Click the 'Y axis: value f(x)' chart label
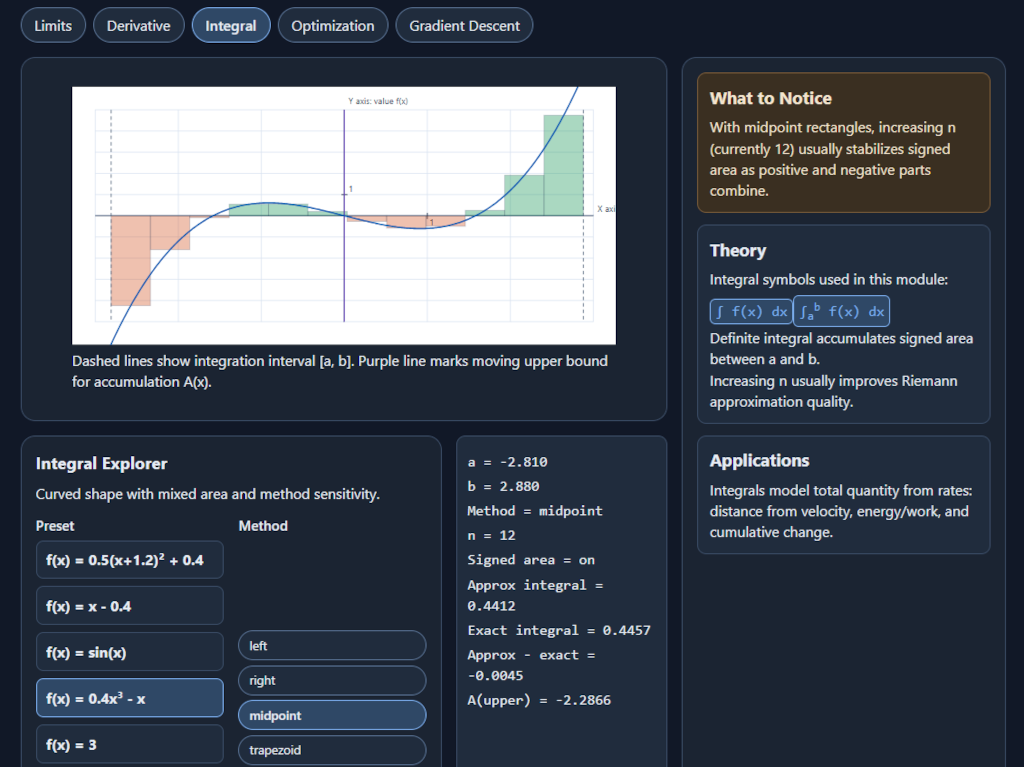The image size is (1024, 767). [x=378, y=101]
